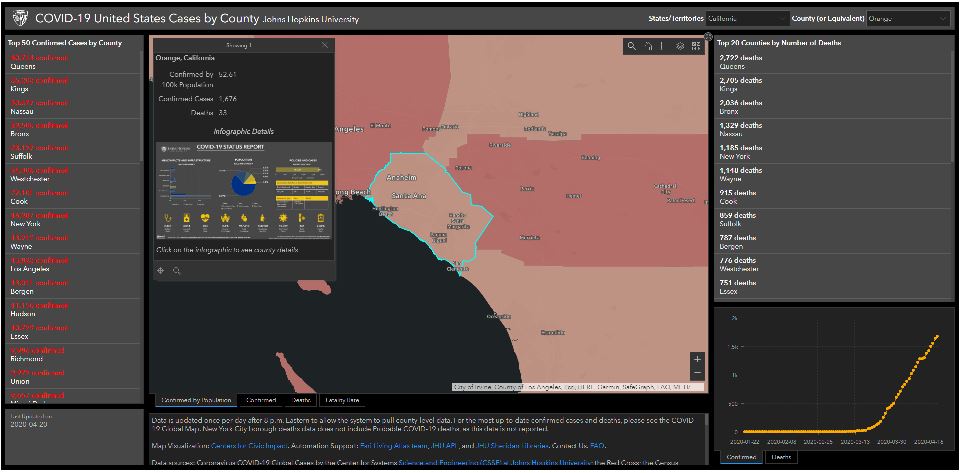The image size is (962, 473).
Task: Open the County dropdown showing Orange
Action: (908, 19)
